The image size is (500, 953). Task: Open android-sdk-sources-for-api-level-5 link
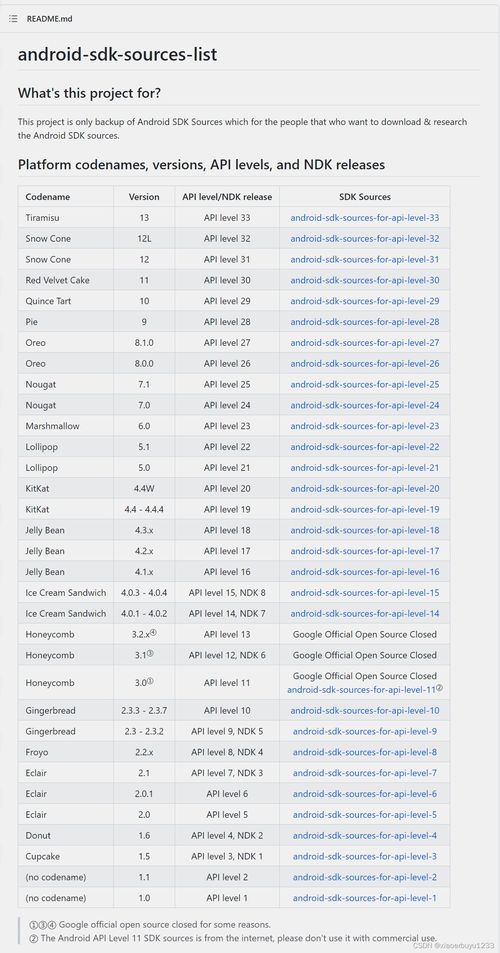(x=365, y=814)
